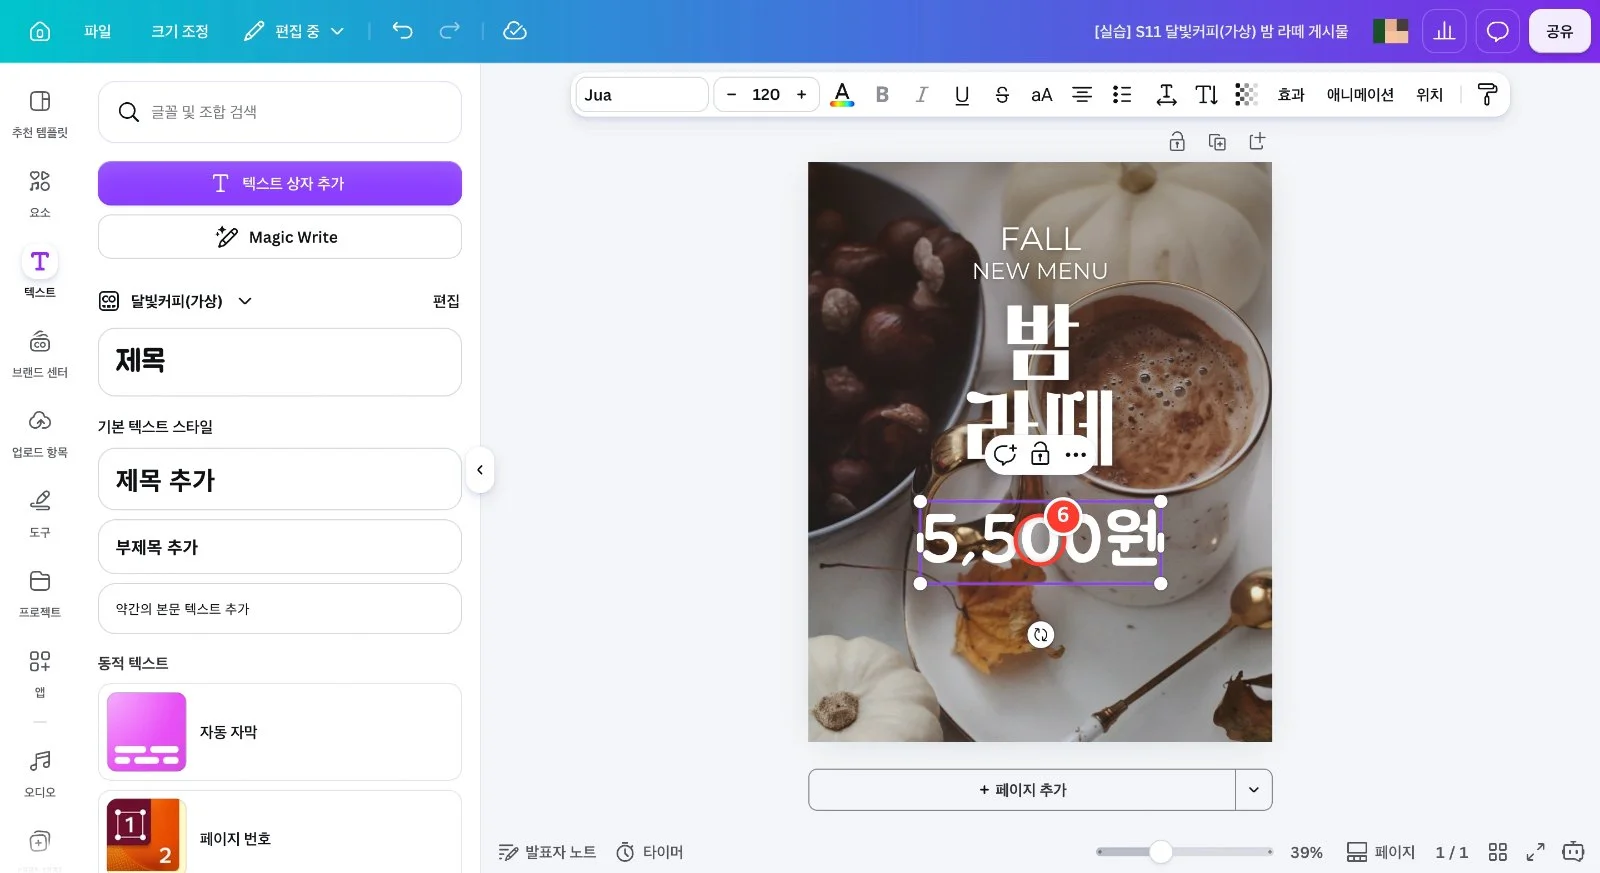Focus the 글꼴 및 조합 검색 field

click(x=280, y=112)
